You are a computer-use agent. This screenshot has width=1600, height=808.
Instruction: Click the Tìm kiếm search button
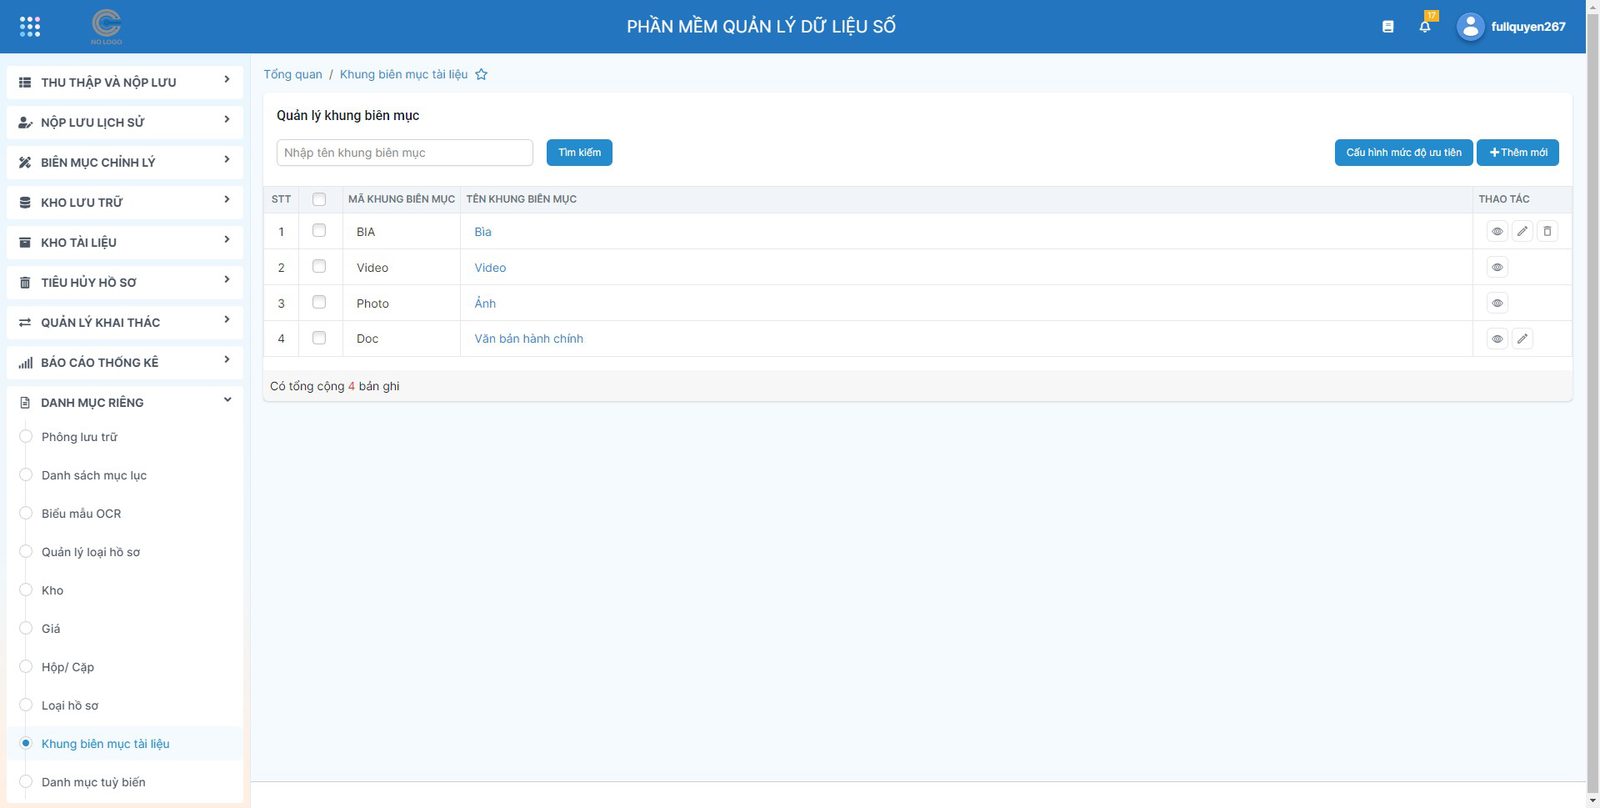(579, 153)
